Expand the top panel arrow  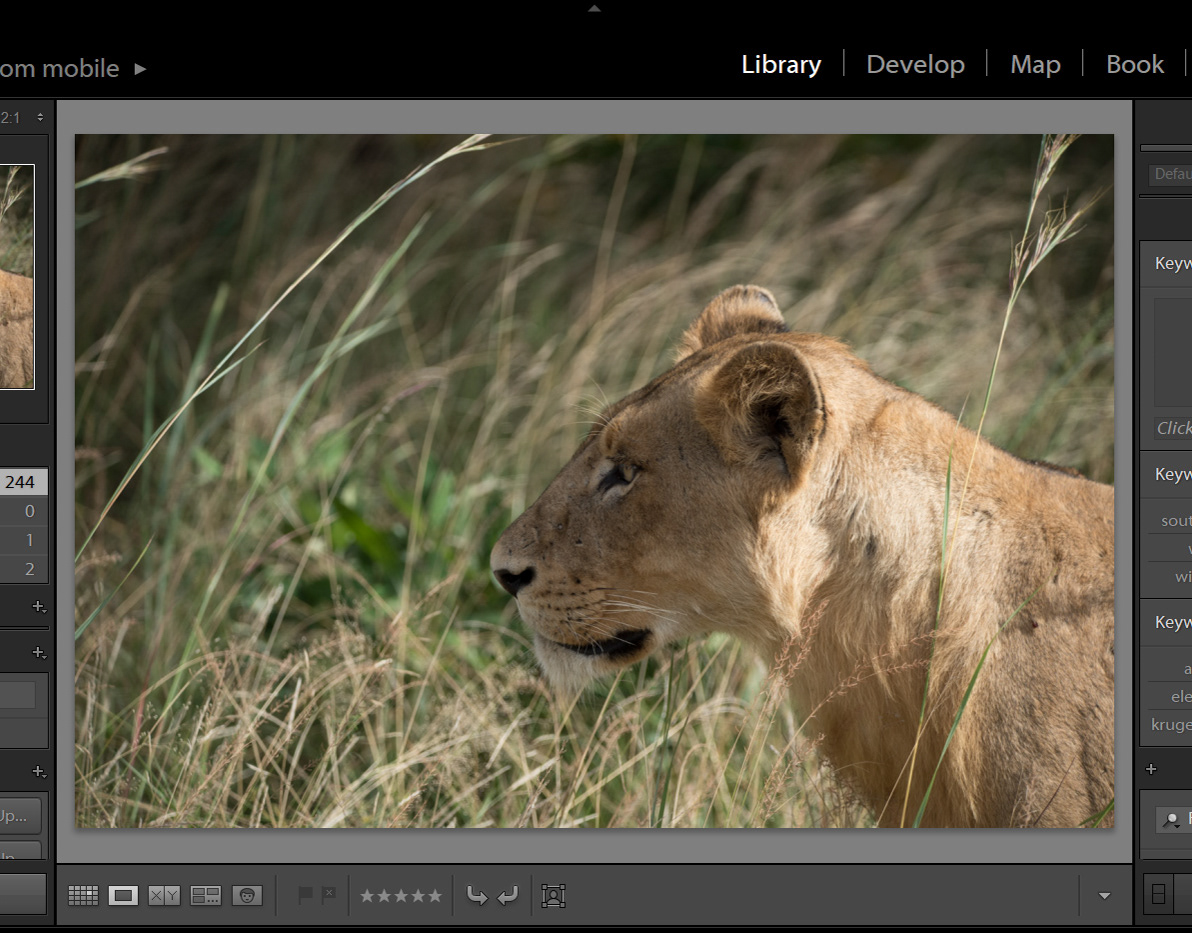point(595,8)
